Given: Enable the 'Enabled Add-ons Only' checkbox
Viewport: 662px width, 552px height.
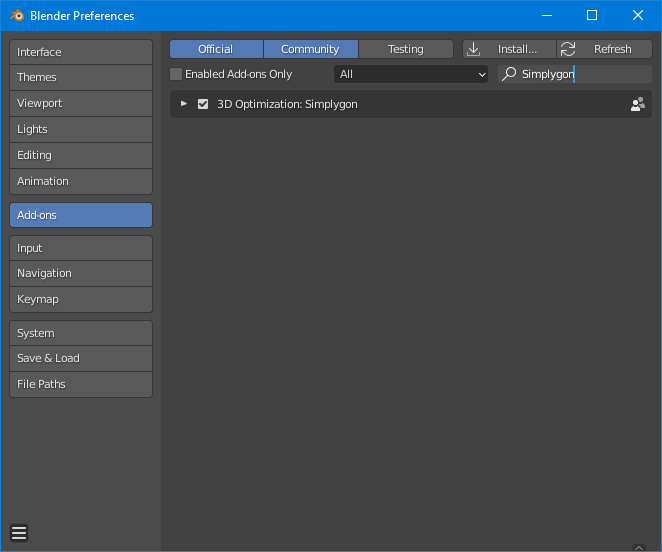Looking at the screenshot, I should (x=176, y=74).
